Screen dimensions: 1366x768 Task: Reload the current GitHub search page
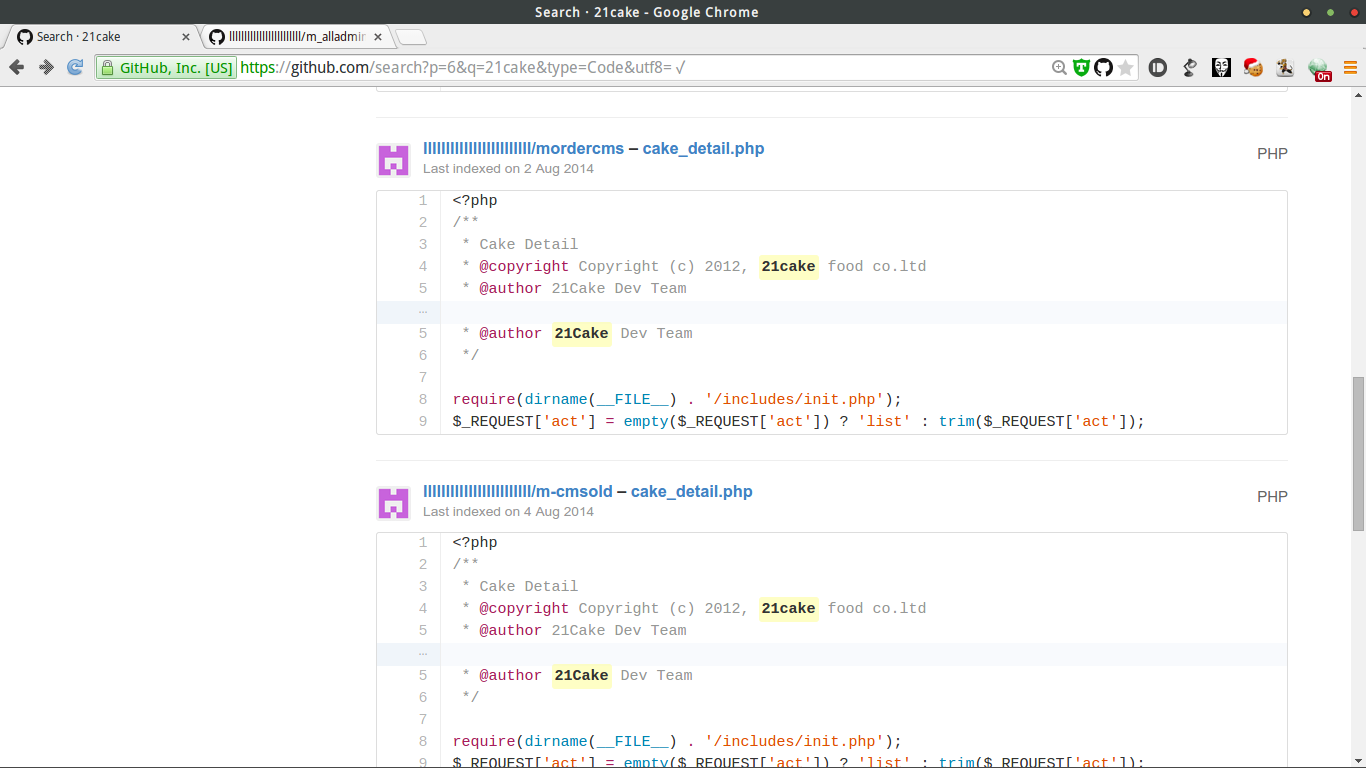pyautogui.click(x=75, y=67)
